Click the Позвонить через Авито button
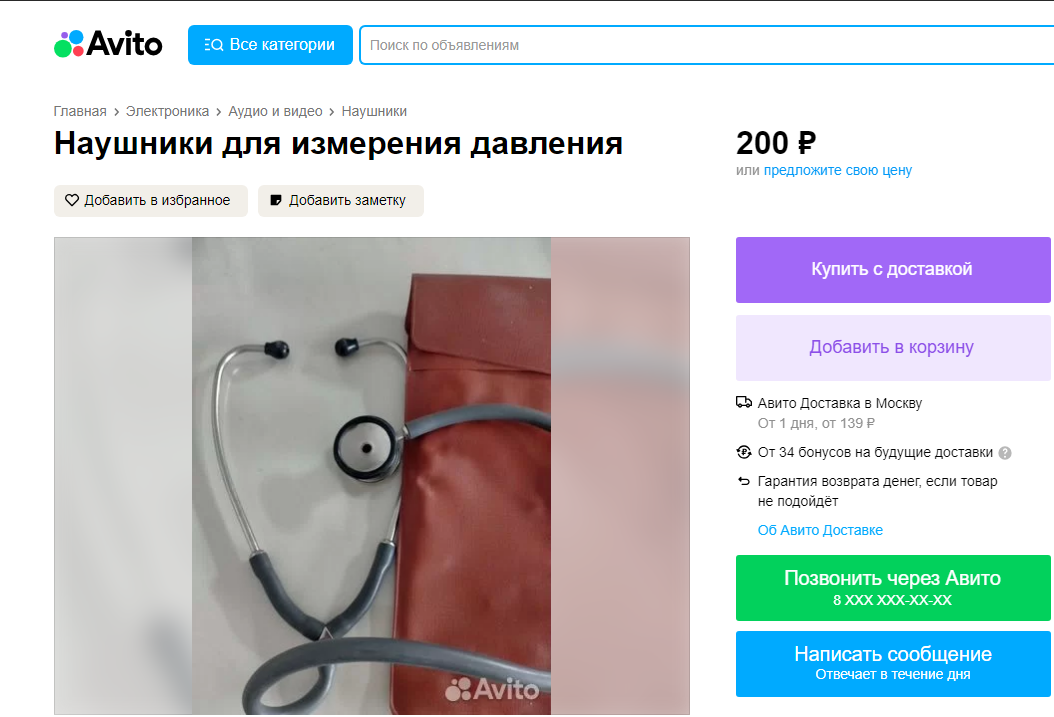Screen dimensions: 1054x717 (x=893, y=588)
